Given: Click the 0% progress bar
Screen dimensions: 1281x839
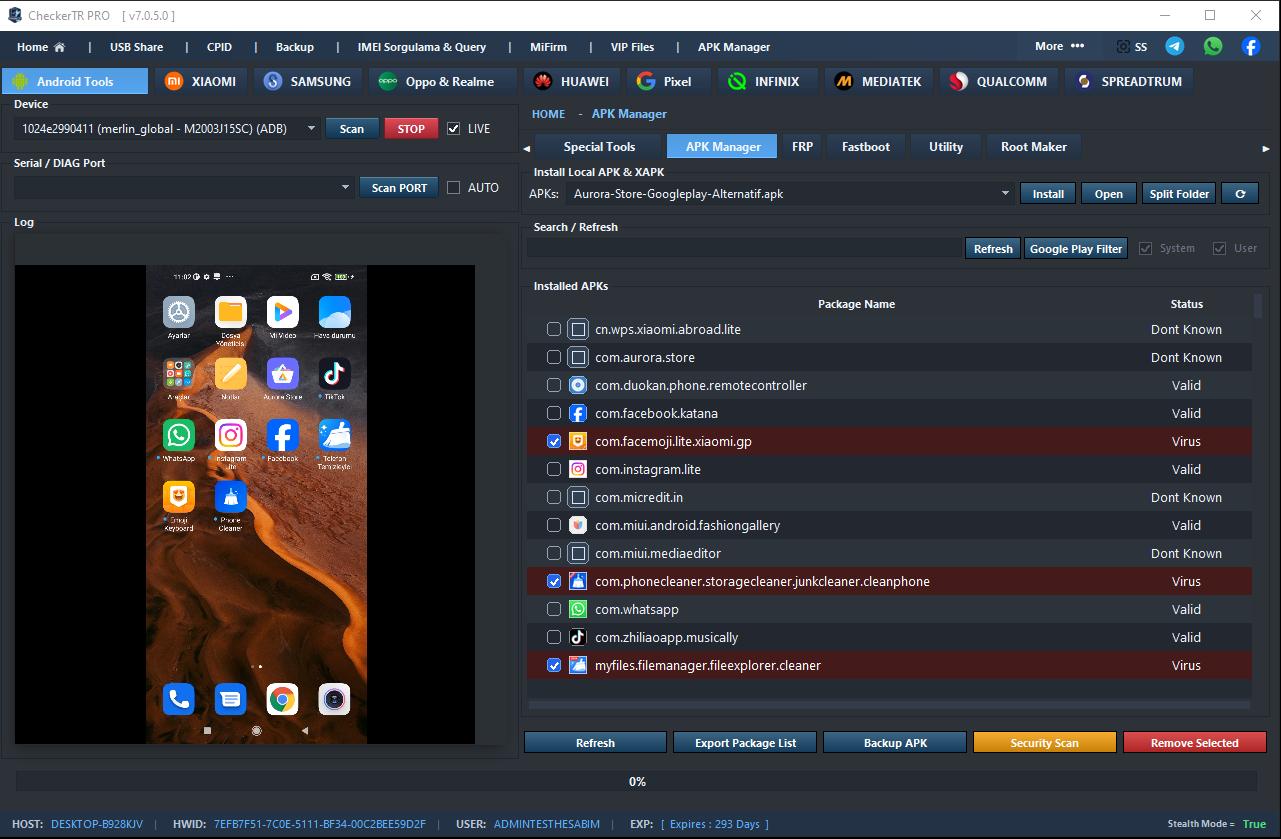Looking at the screenshot, I should (x=637, y=782).
